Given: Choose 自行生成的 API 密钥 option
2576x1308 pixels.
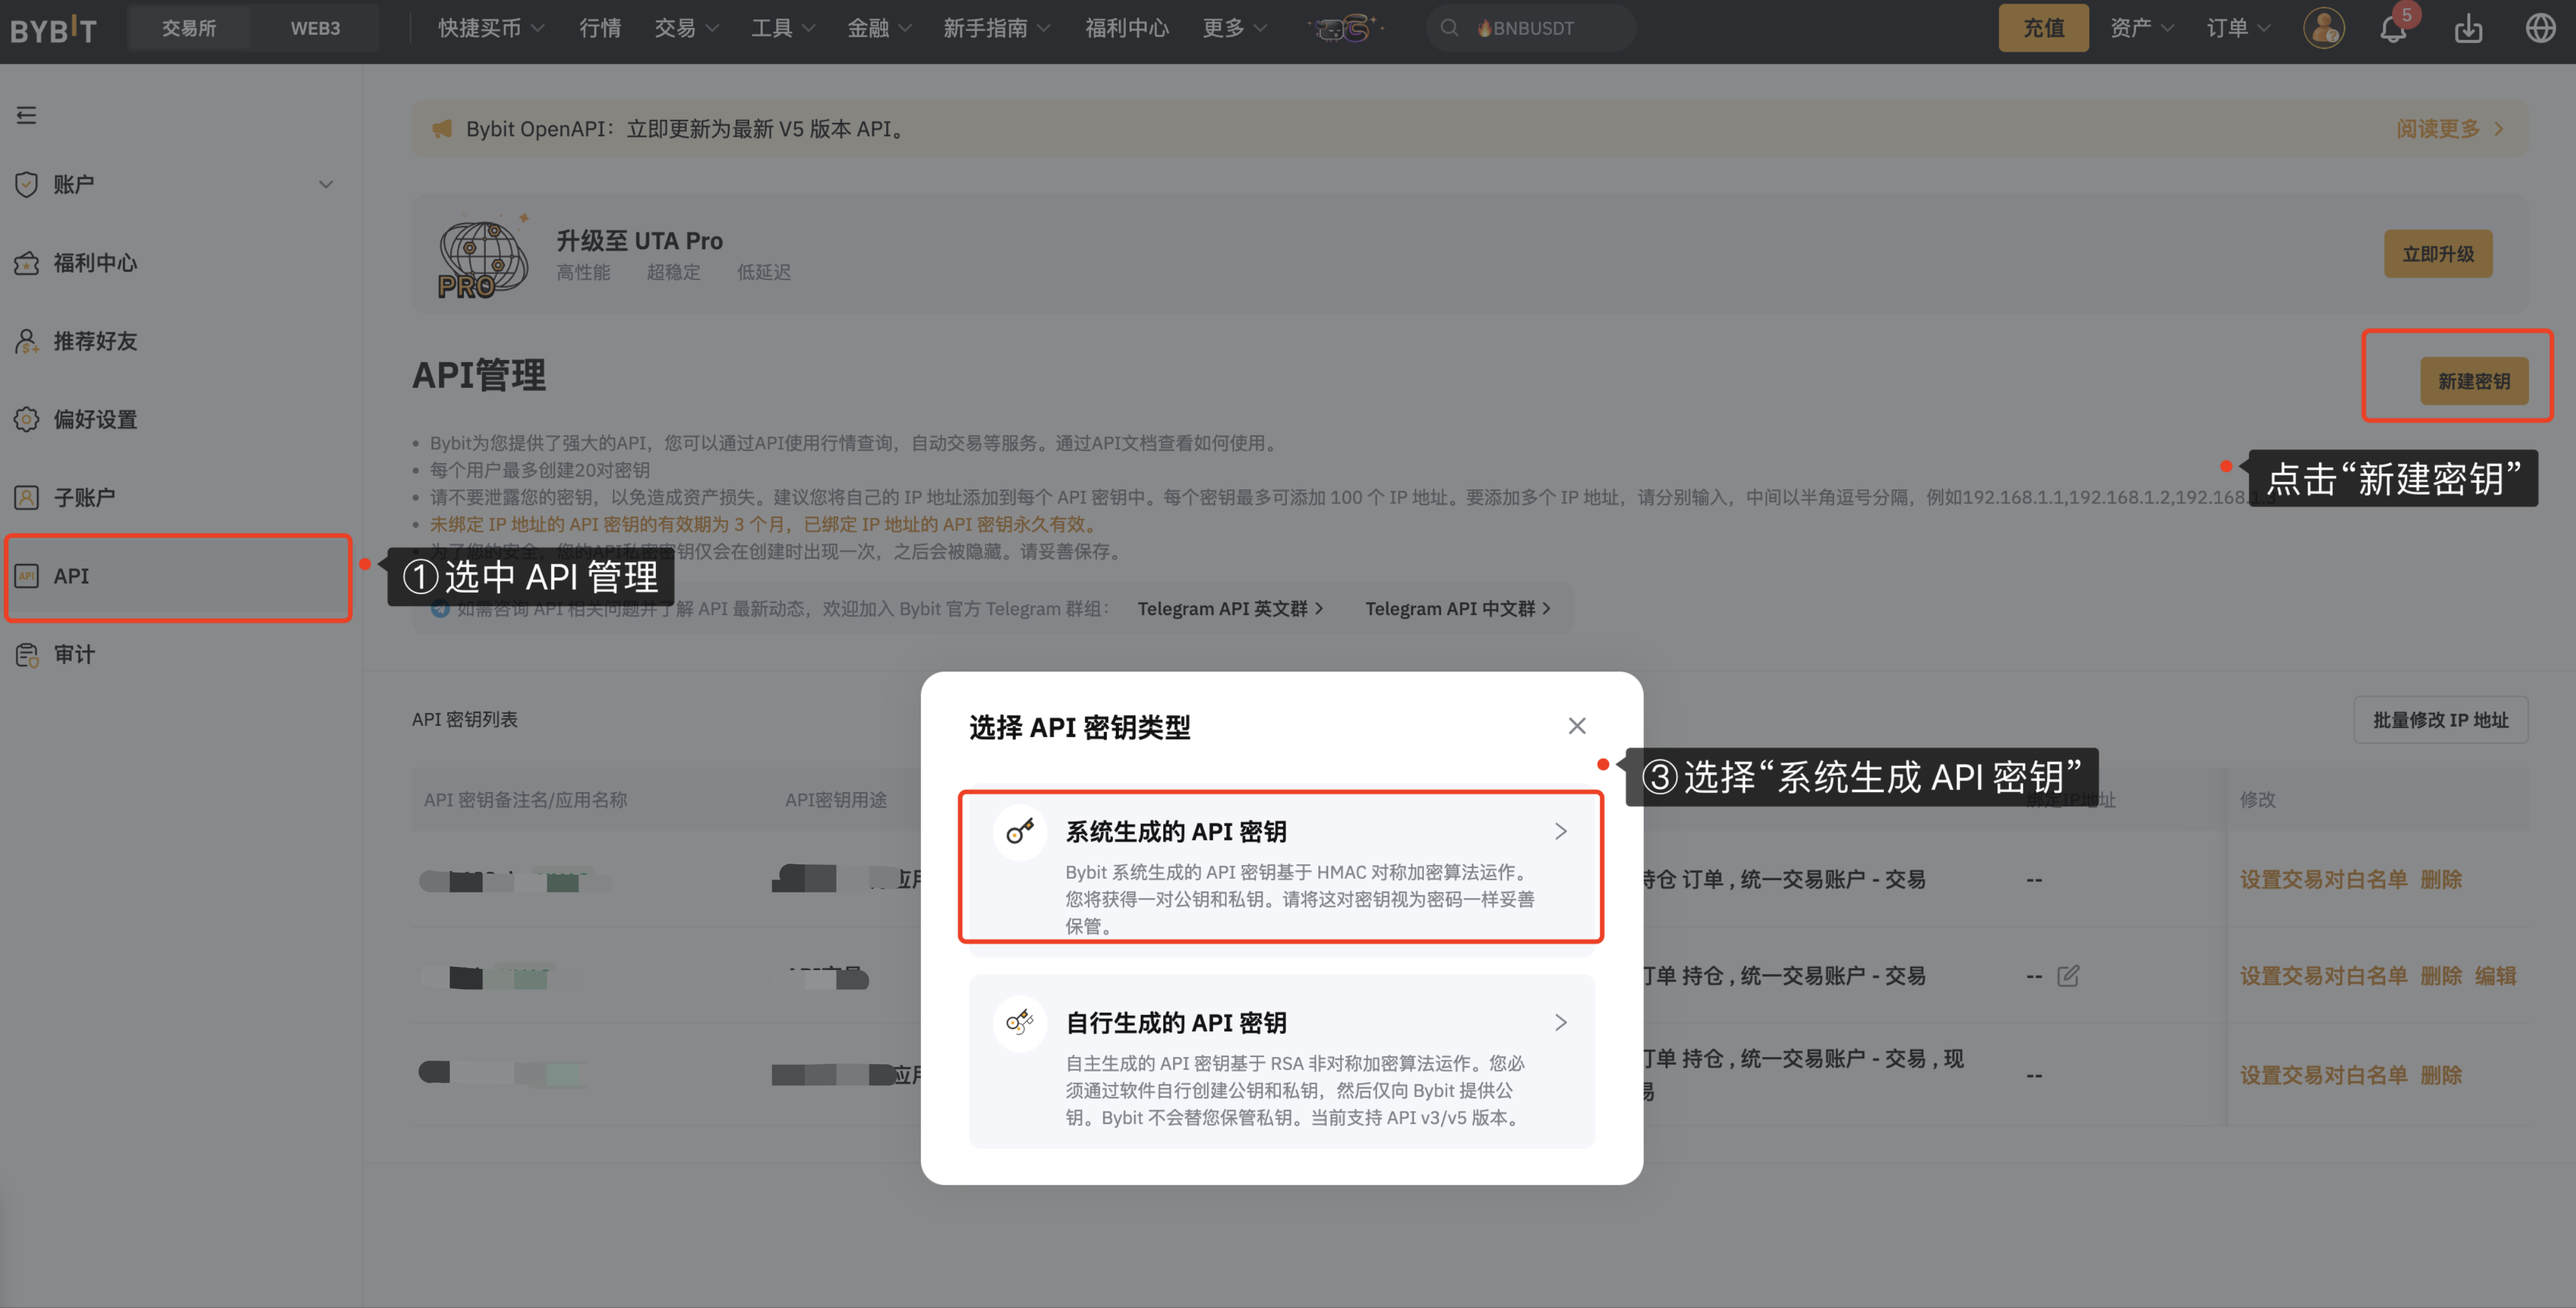Looking at the screenshot, I should tap(1281, 1061).
